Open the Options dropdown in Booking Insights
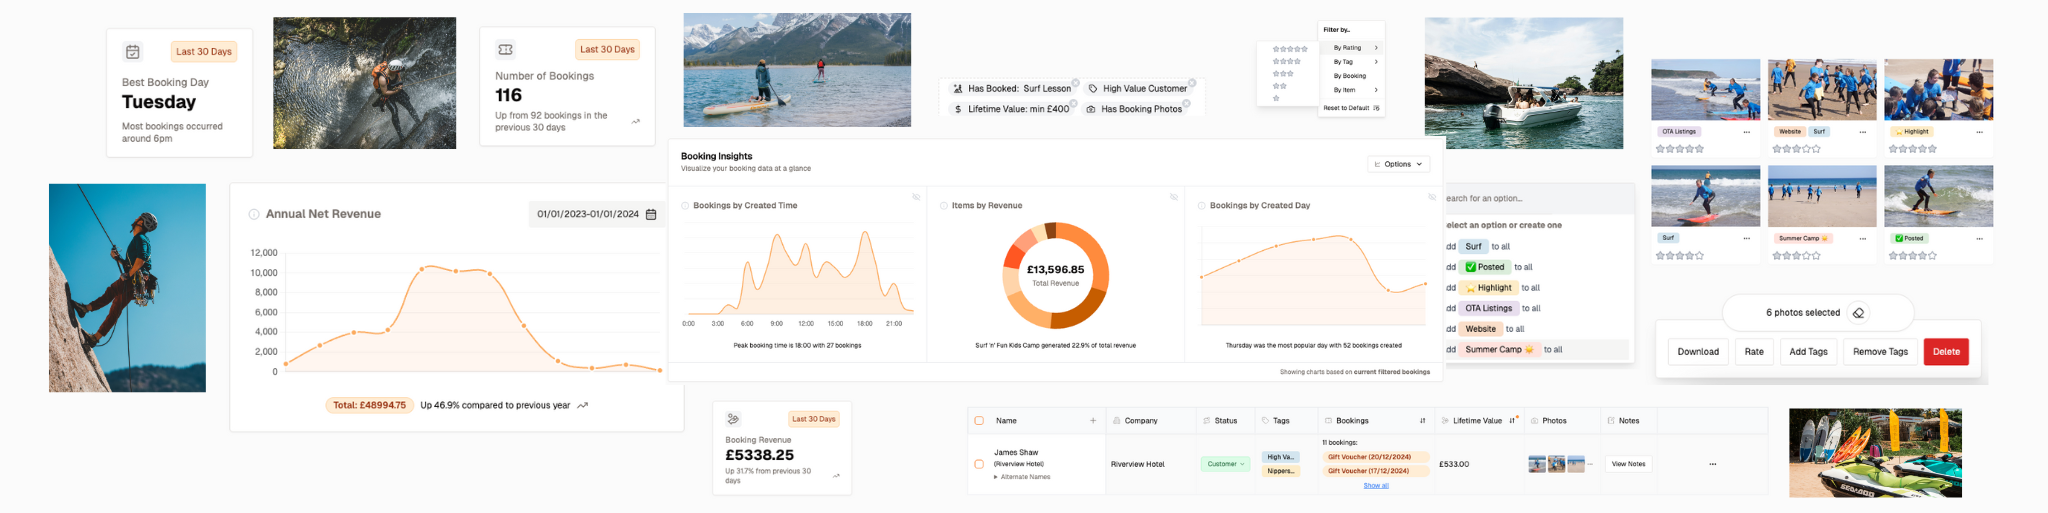This screenshot has width=2048, height=513. pos(1398,164)
